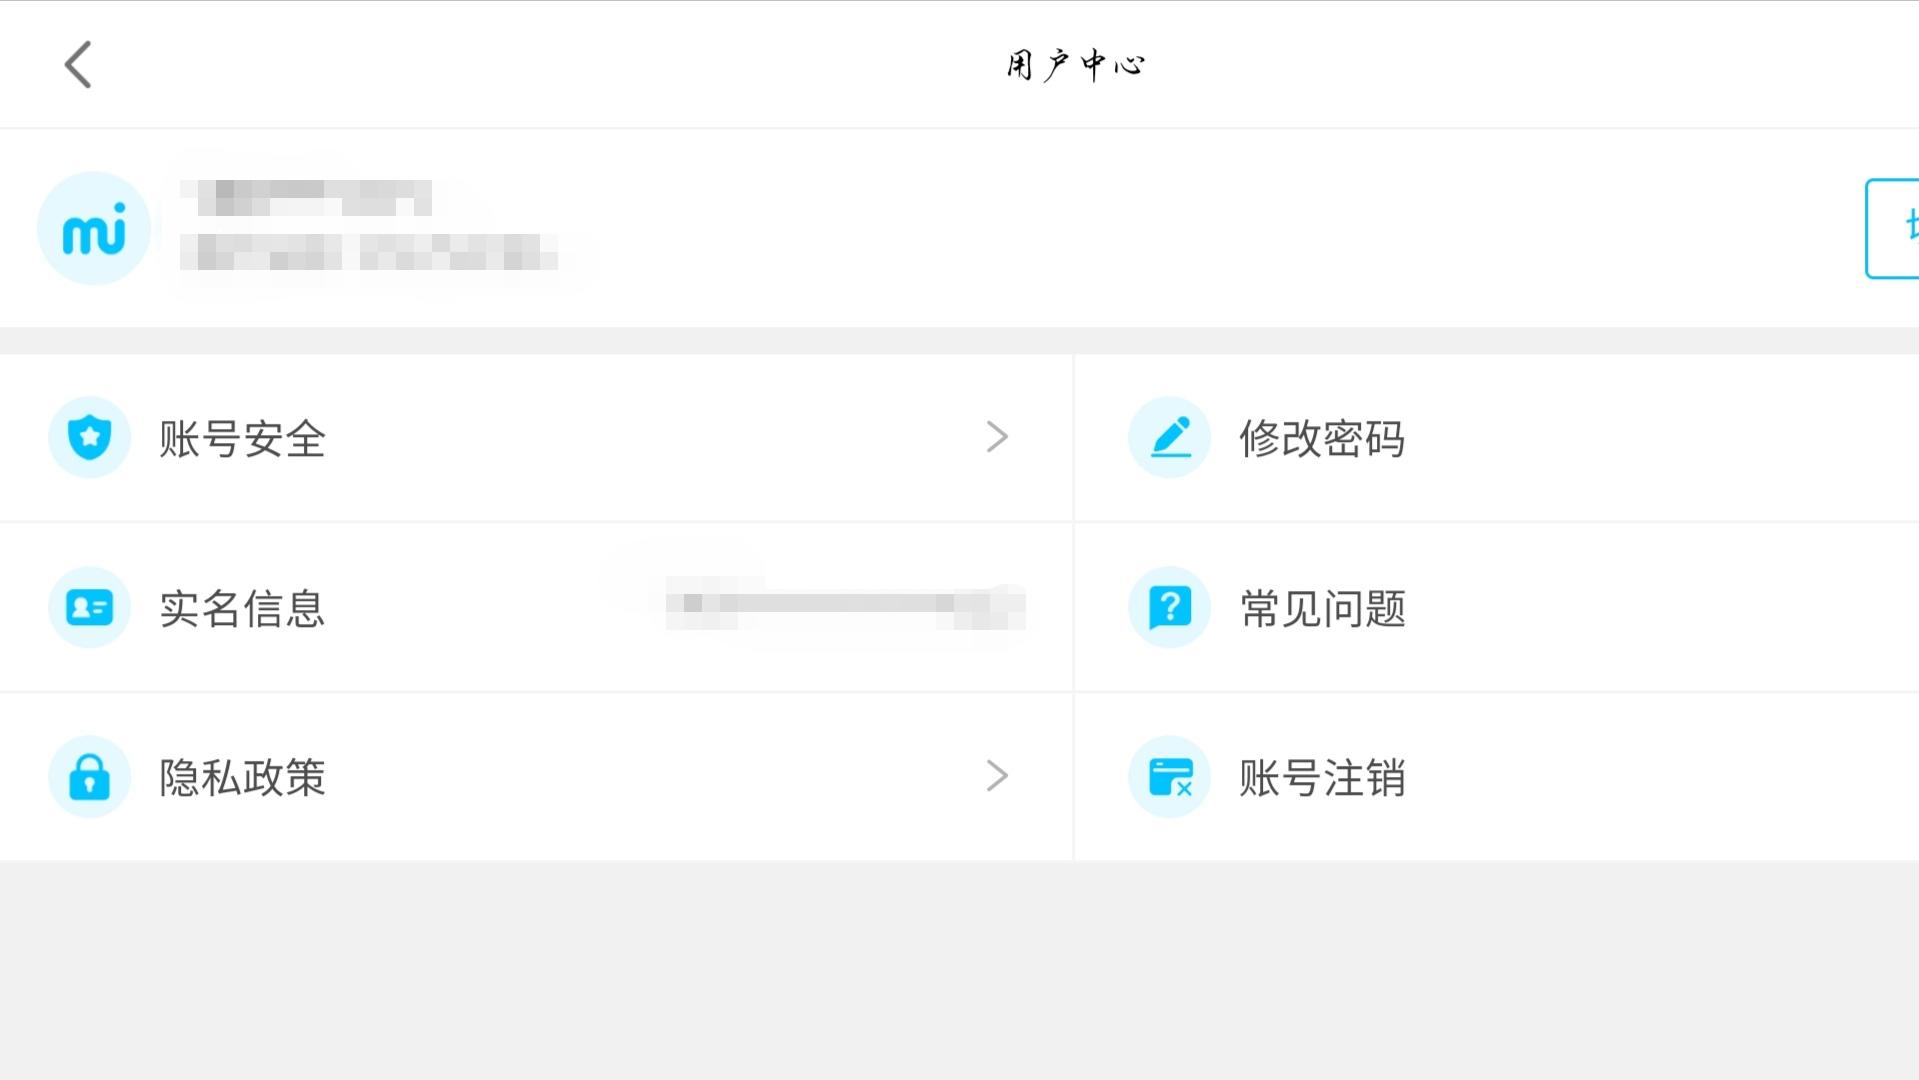Image resolution: width=1919 pixels, height=1080 pixels.
Task: Tap the 账号注销 option
Action: point(1322,778)
